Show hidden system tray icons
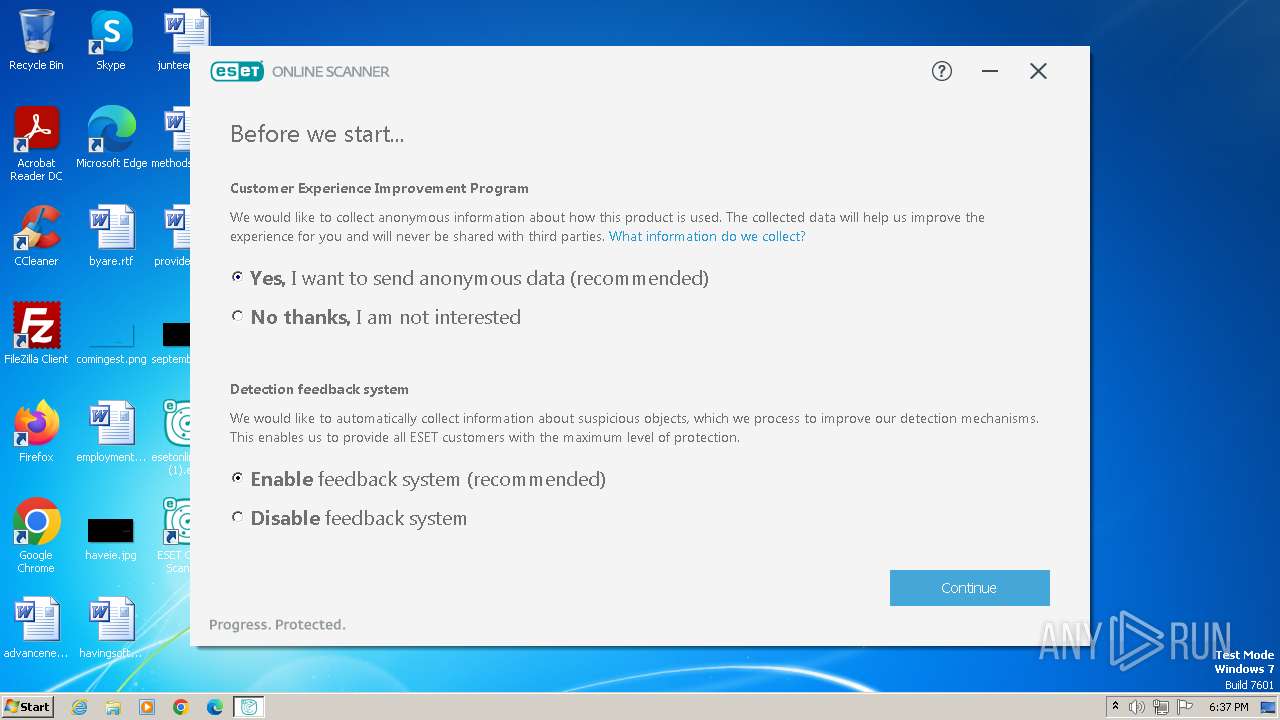 click(x=1115, y=706)
